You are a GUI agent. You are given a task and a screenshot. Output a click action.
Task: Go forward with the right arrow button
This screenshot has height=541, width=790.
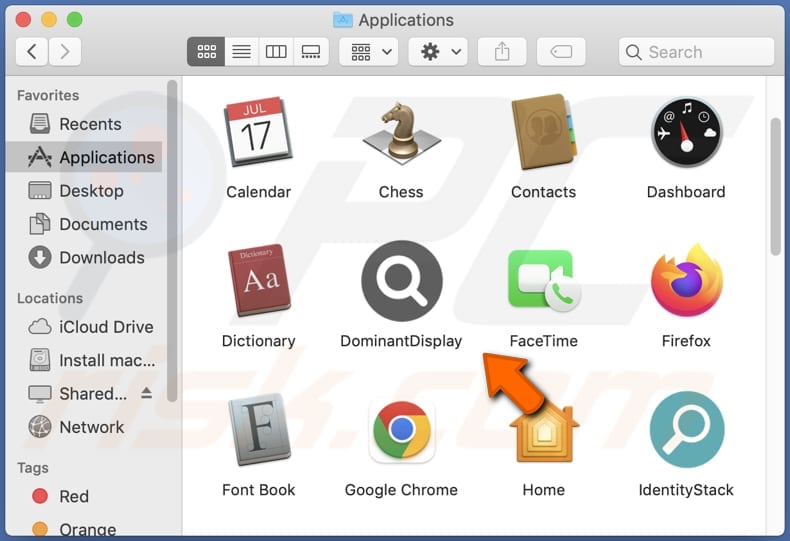[64, 51]
